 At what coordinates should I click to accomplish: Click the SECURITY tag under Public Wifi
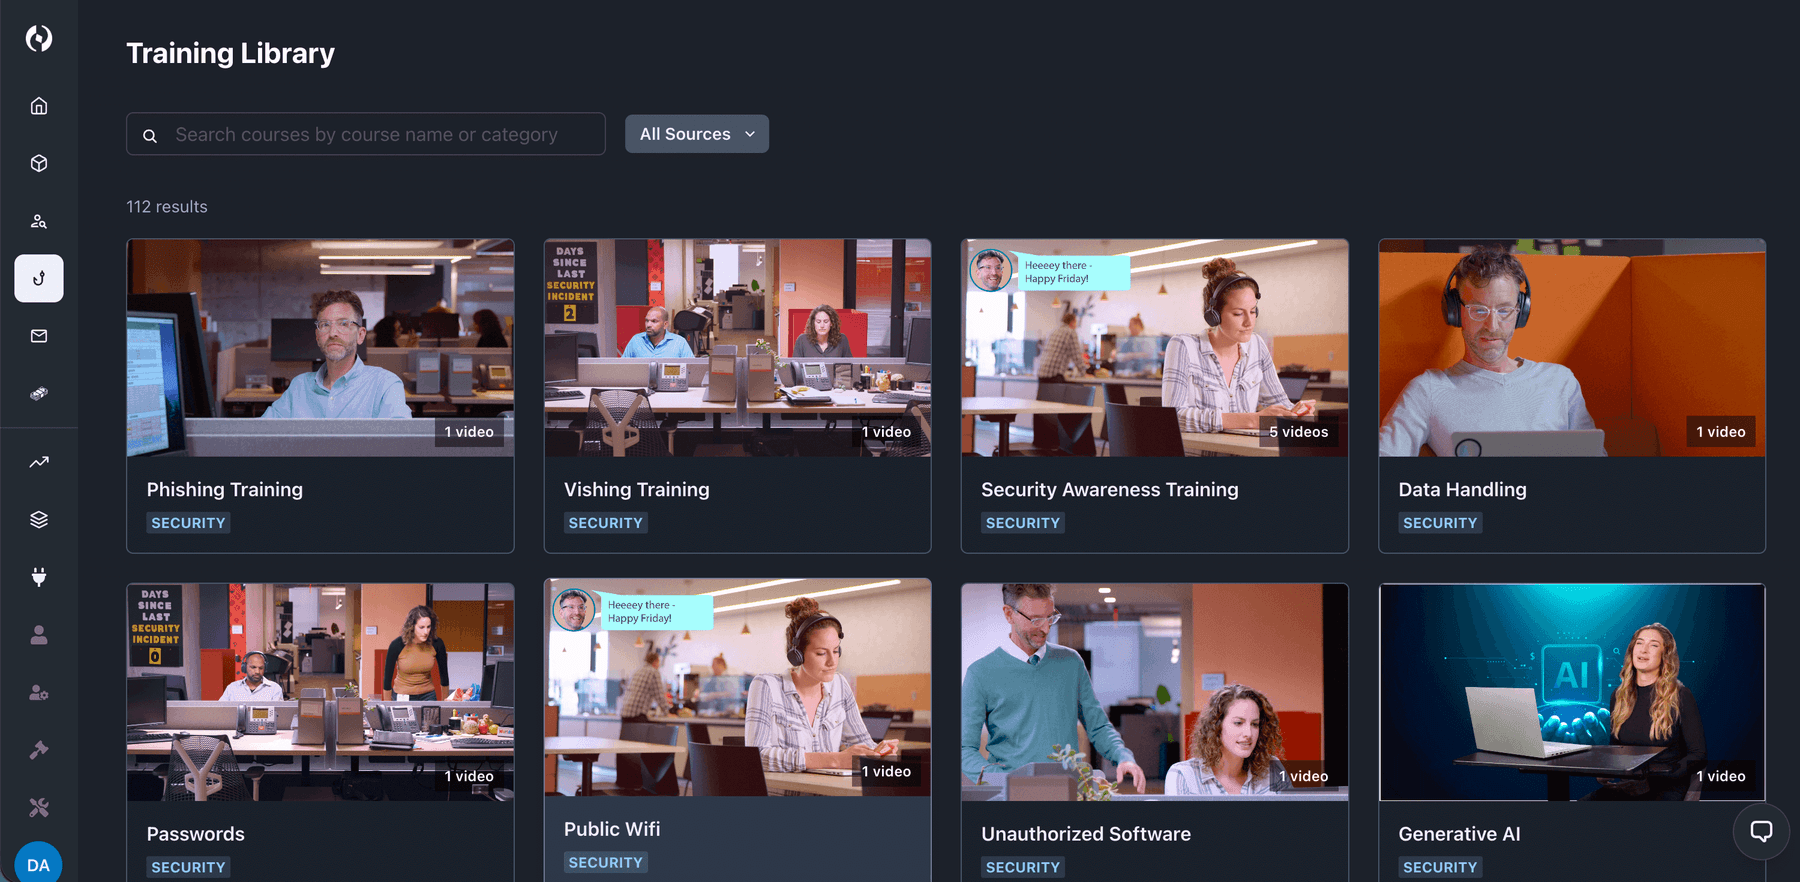(605, 863)
